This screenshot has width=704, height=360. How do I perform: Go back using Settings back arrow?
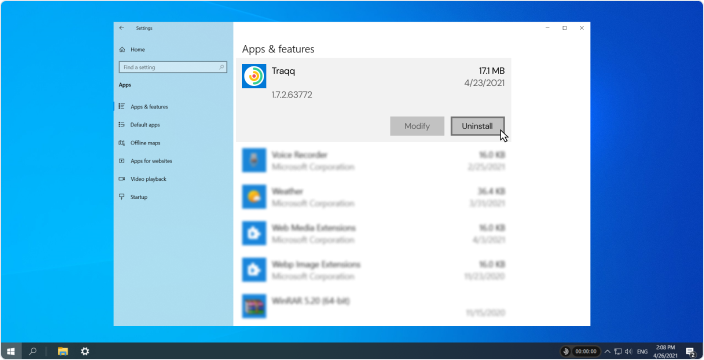click(x=122, y=28)
